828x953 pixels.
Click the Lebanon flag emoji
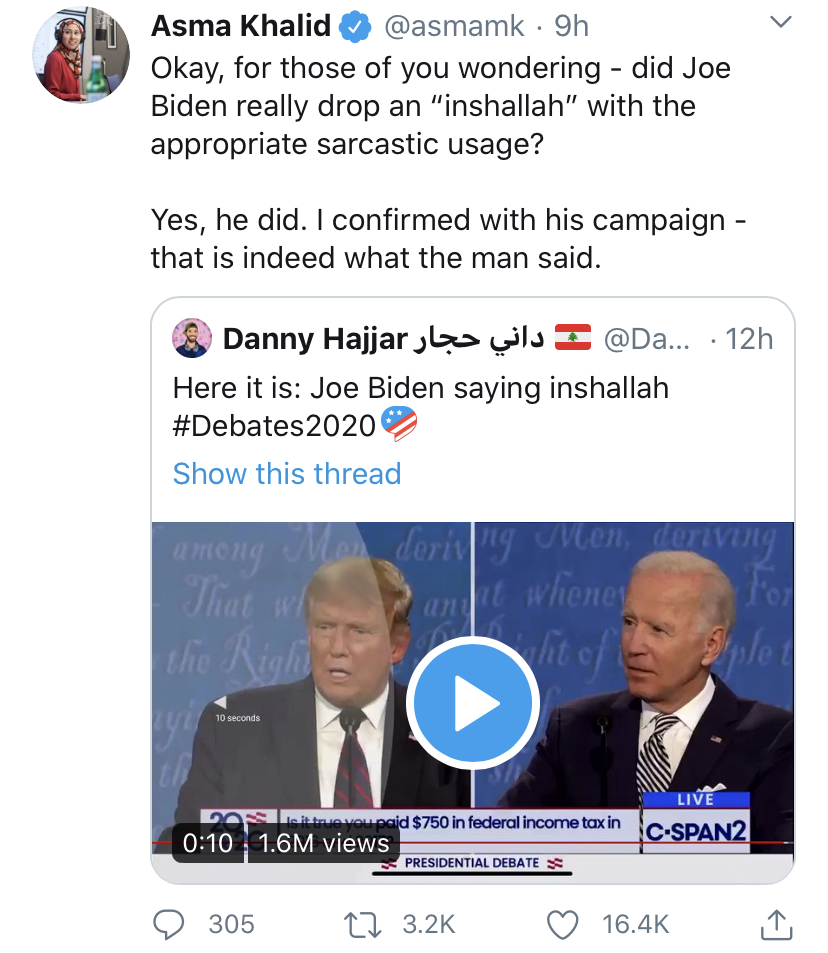coord(573,338)
